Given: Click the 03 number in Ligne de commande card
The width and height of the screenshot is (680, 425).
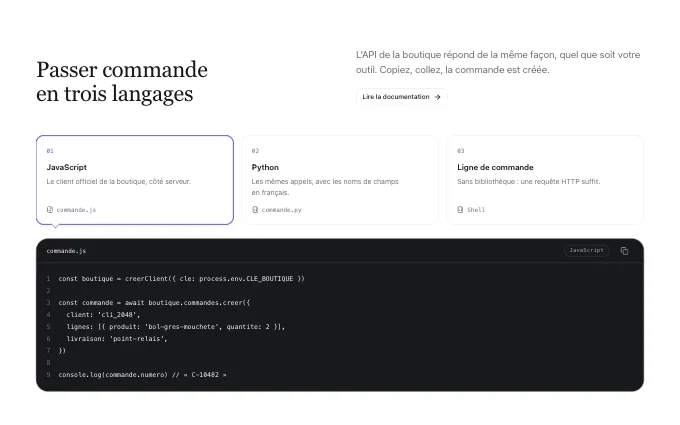Looking at the screenshot, I should [x=461, y=151].
